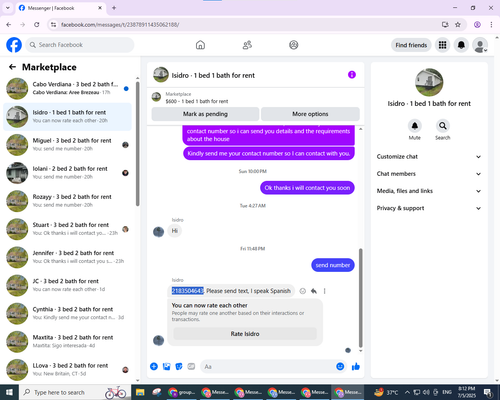Click the browser address bar URL

coord(120,25)
